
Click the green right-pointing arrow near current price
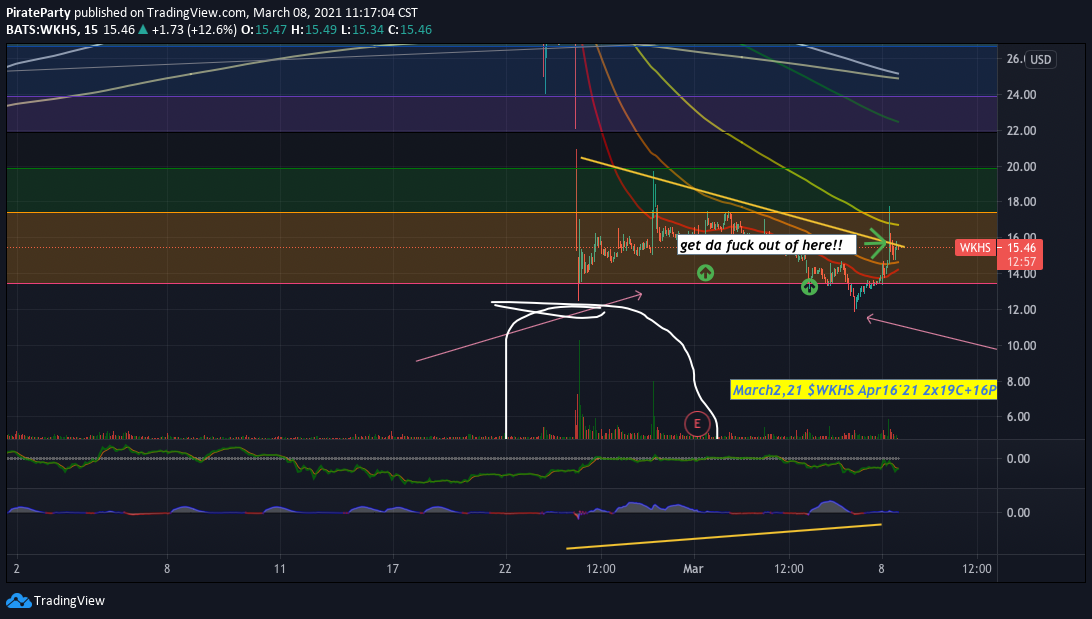[x=875, y=243]
